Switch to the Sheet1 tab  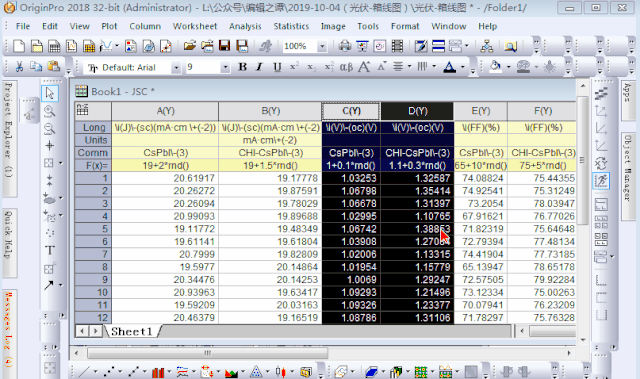coord(131,331)
